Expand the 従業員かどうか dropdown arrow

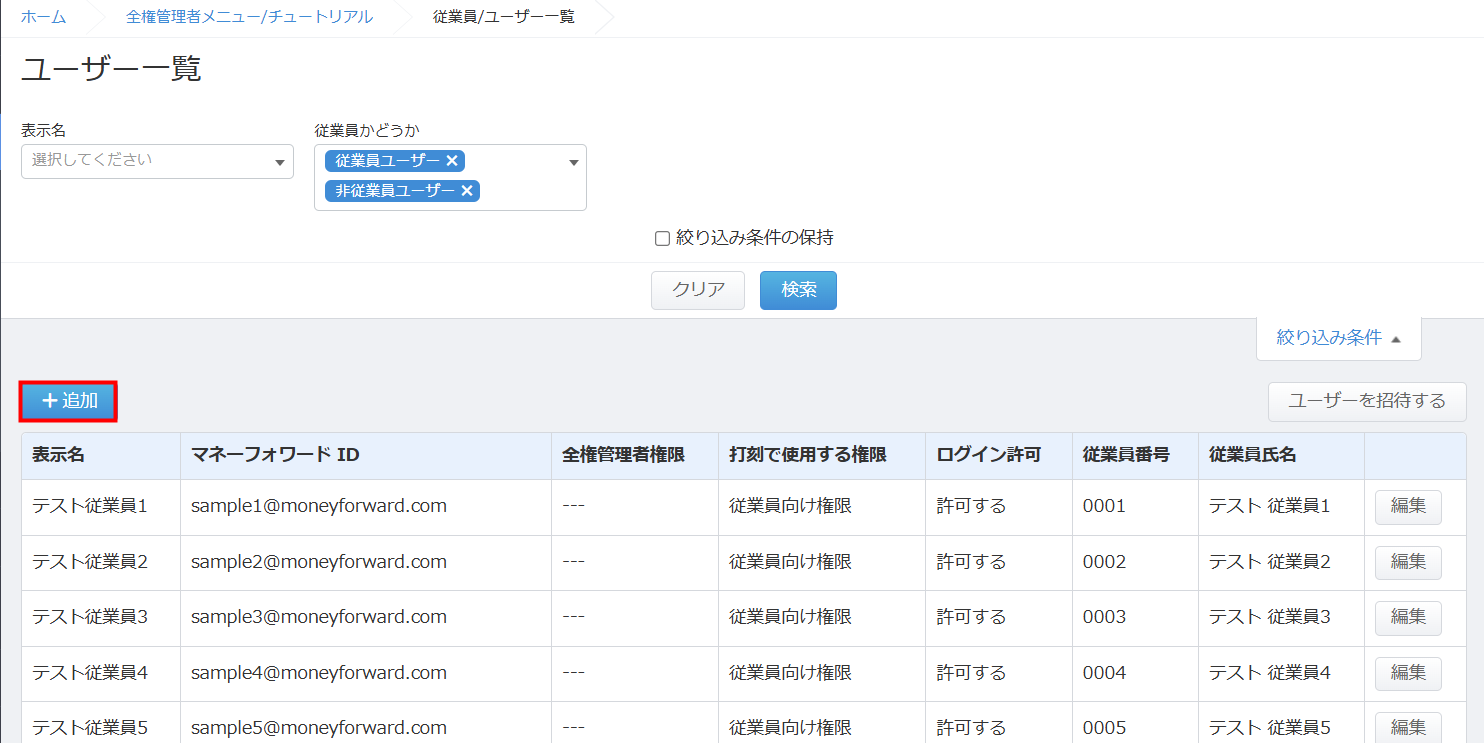(574, 163)
